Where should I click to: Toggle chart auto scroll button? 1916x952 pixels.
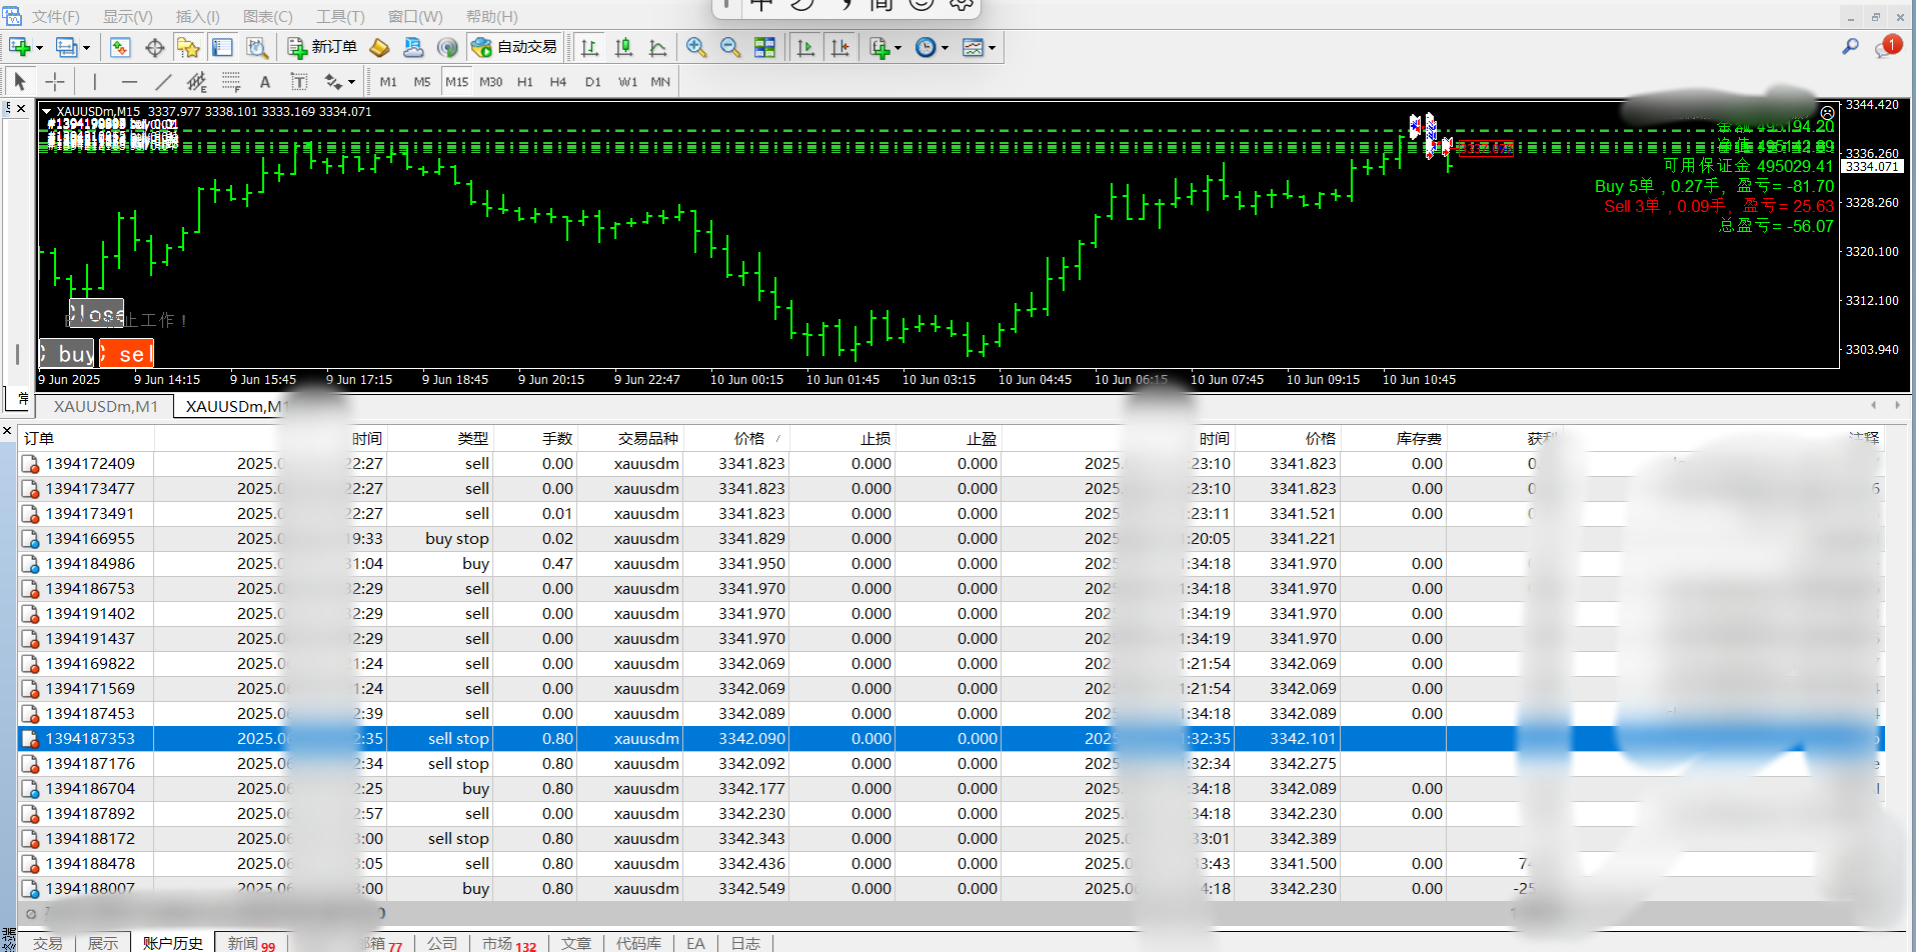(806, 47)
